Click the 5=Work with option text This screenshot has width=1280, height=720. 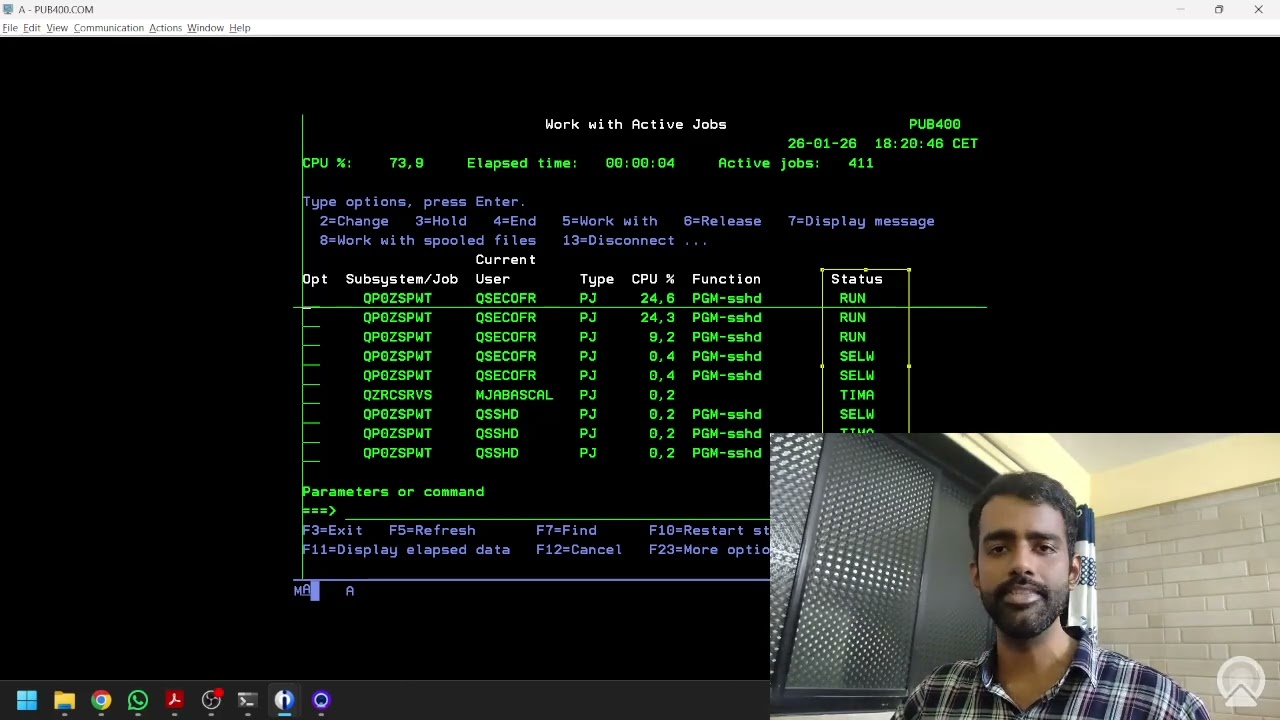610,221
